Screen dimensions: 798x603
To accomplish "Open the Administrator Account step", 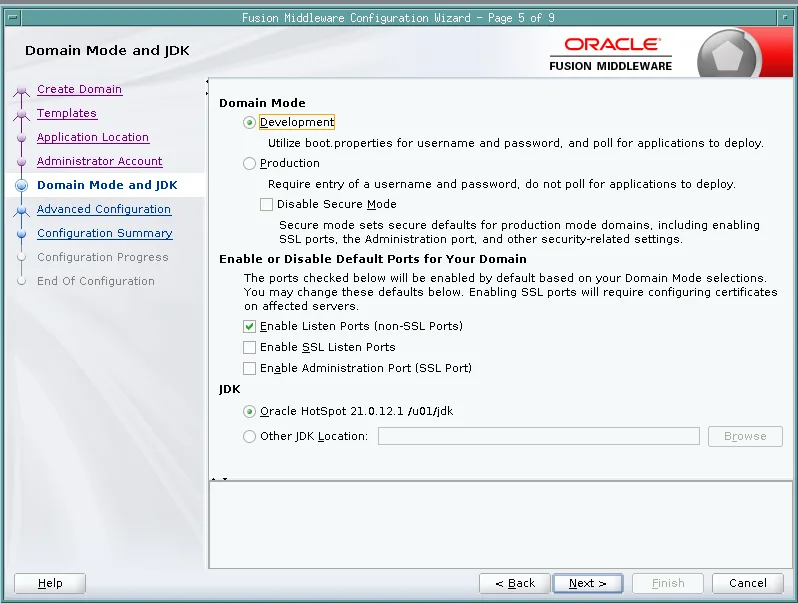I will pyautogui.click(x=100, y=161).
